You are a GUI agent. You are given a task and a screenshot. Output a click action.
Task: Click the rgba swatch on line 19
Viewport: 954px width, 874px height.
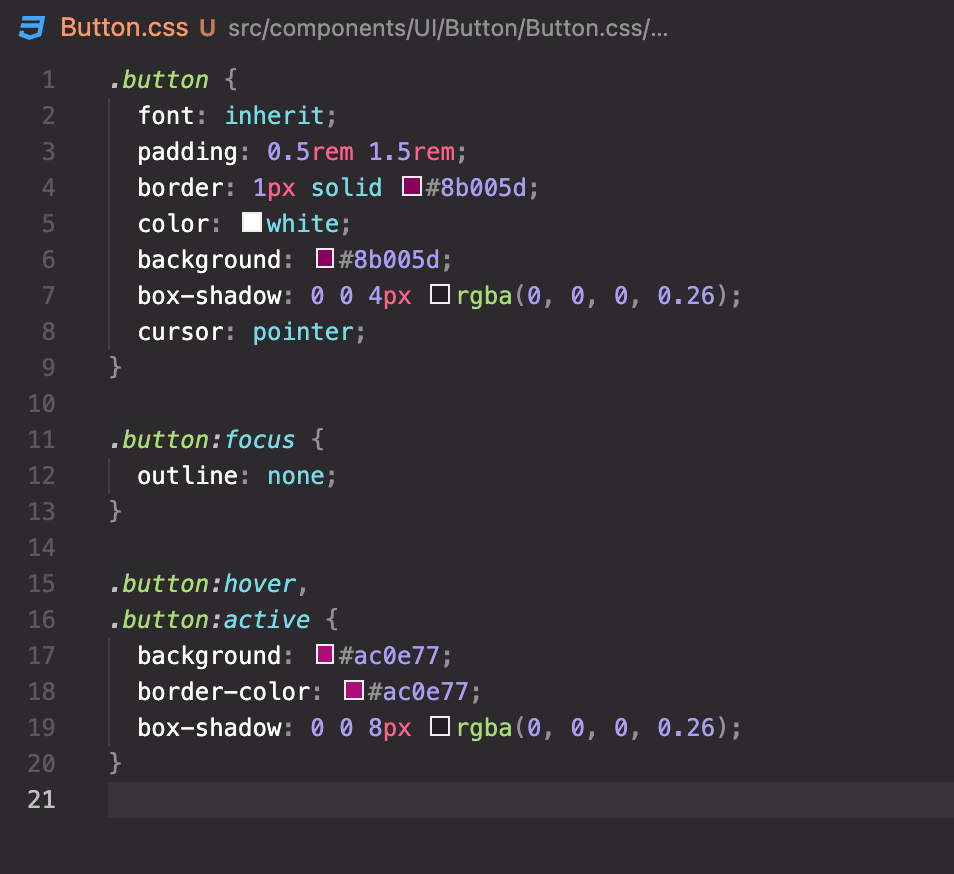[x=440, y=726]
